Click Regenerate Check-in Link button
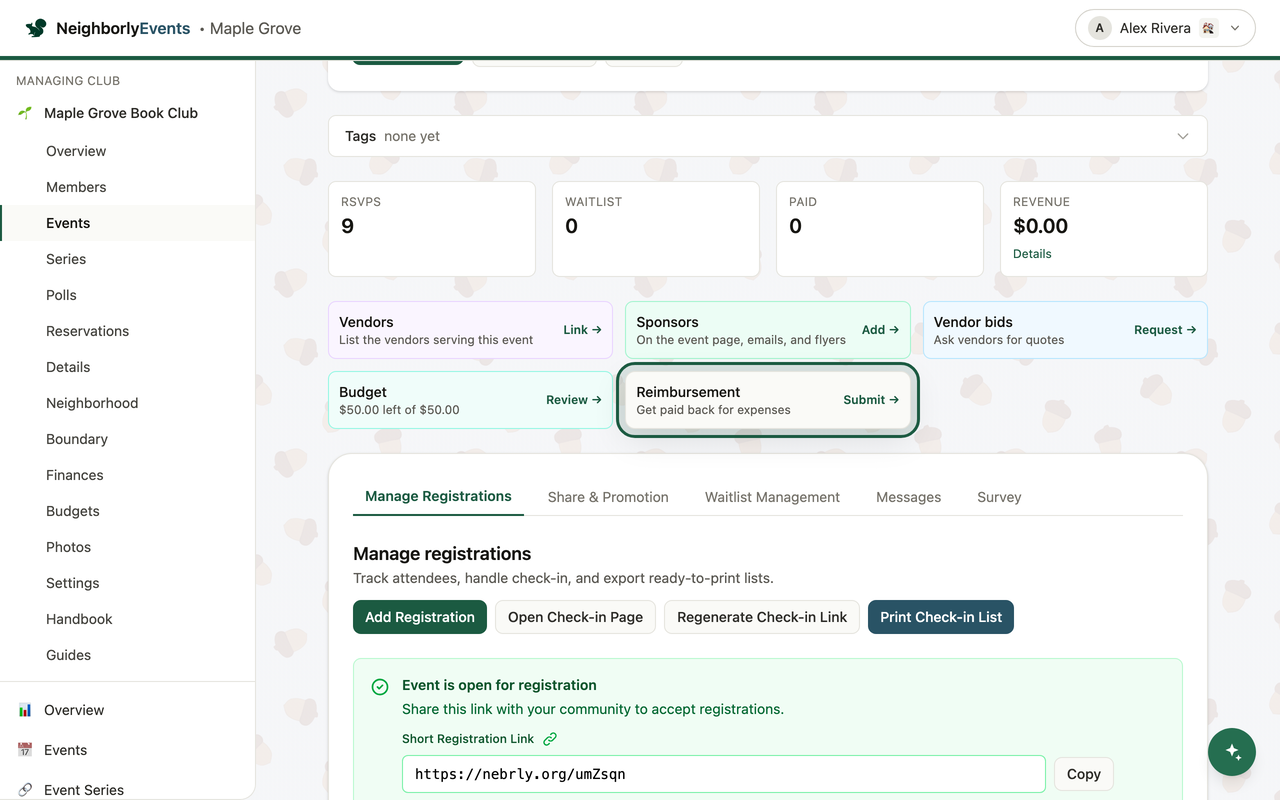The height and width of the screenshot is (800, 1280). tap(762, 617)
